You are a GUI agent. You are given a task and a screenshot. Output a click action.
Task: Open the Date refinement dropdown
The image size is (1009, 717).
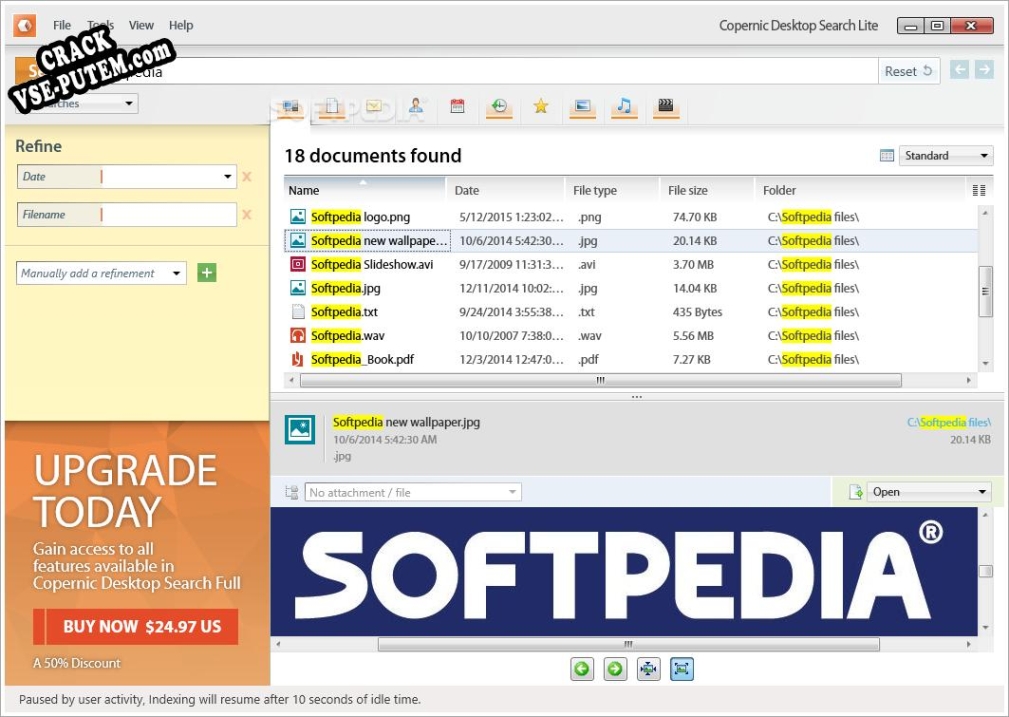tap(227, 176)
